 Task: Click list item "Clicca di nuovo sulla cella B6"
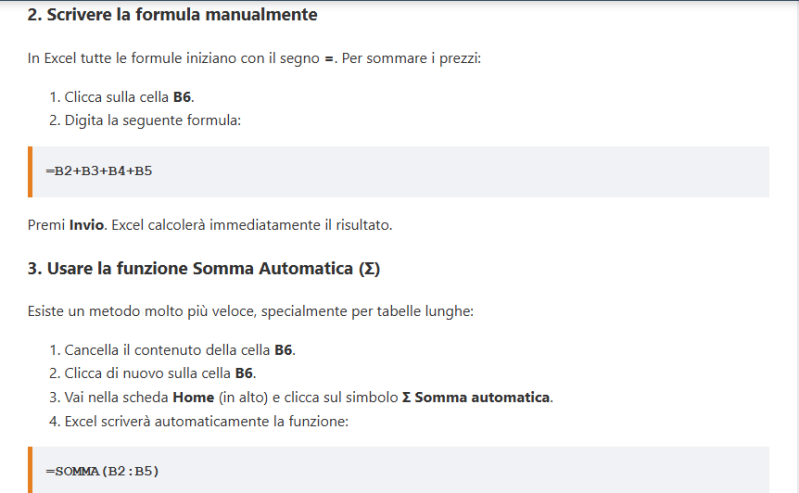(160, 374)
